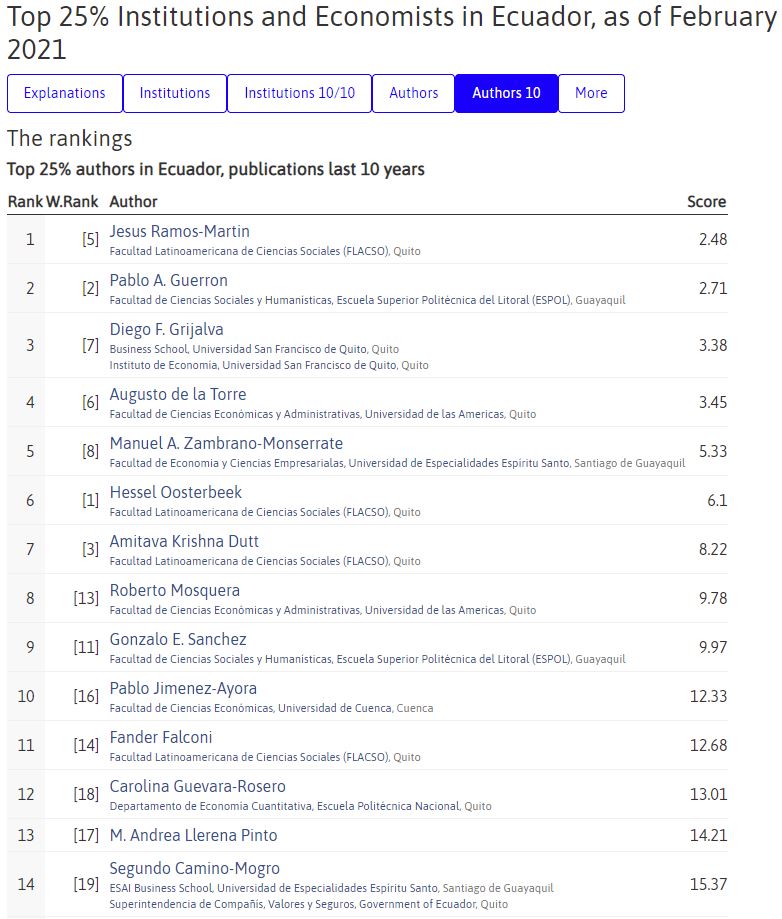Open Jesus Ramos-Martin author profile
This screenshot has width=782, height=919.
coord(179,232)
